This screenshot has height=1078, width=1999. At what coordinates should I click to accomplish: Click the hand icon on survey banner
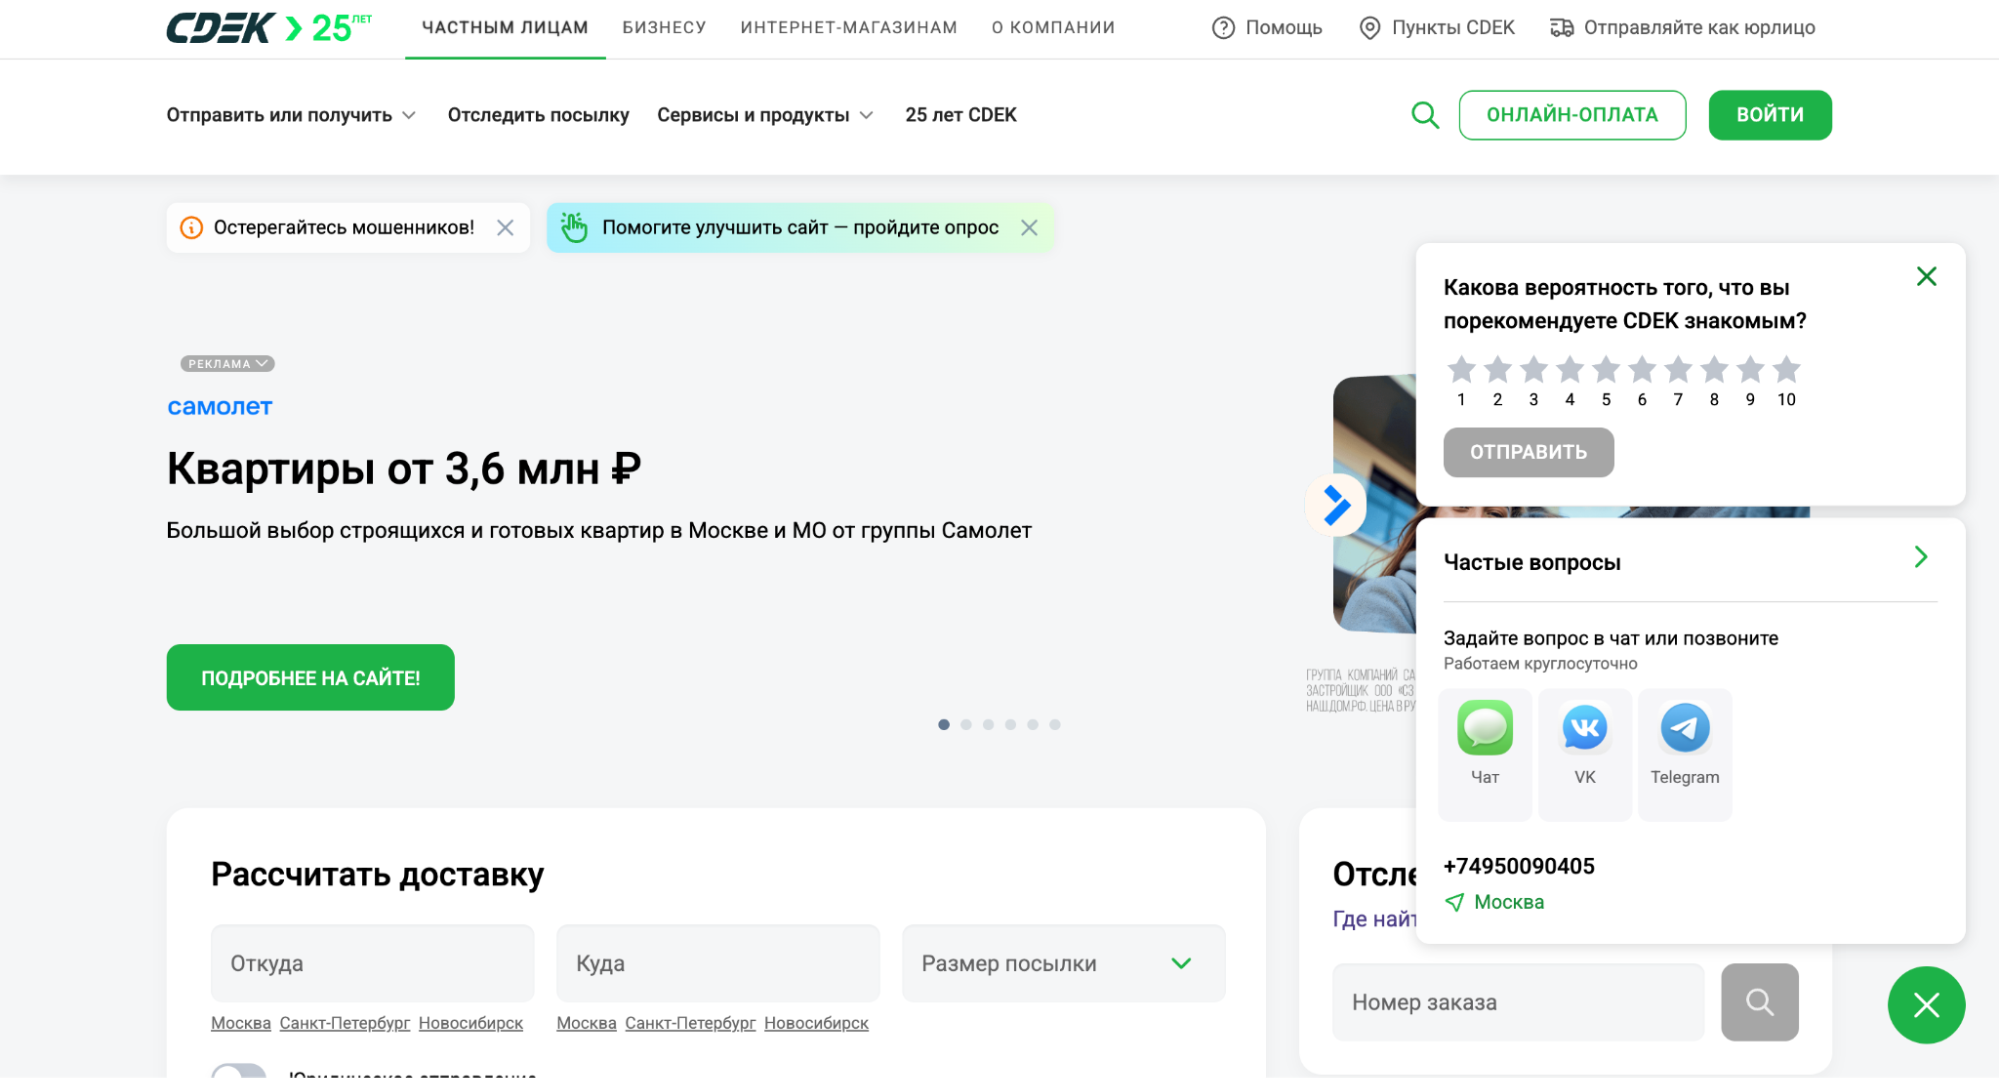tap(574, 227)
